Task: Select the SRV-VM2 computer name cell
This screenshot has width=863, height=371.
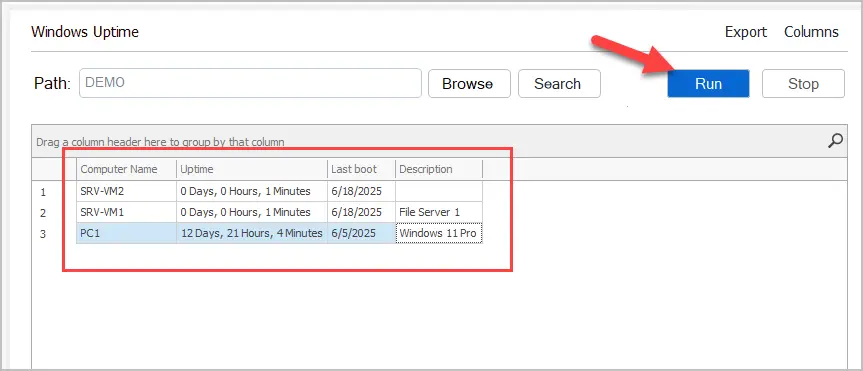Action: pyautogui.click(x=127, y=191)
